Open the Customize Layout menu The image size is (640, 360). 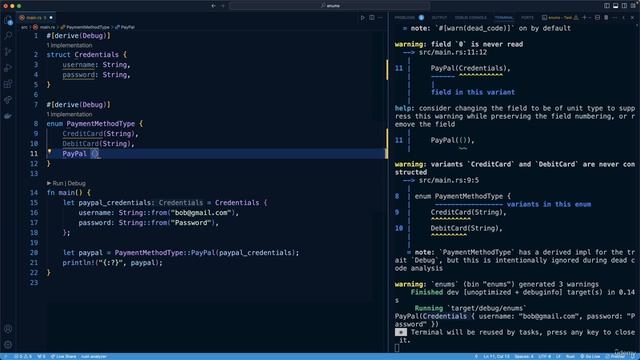pyautogui.click(x=633, y=6)
